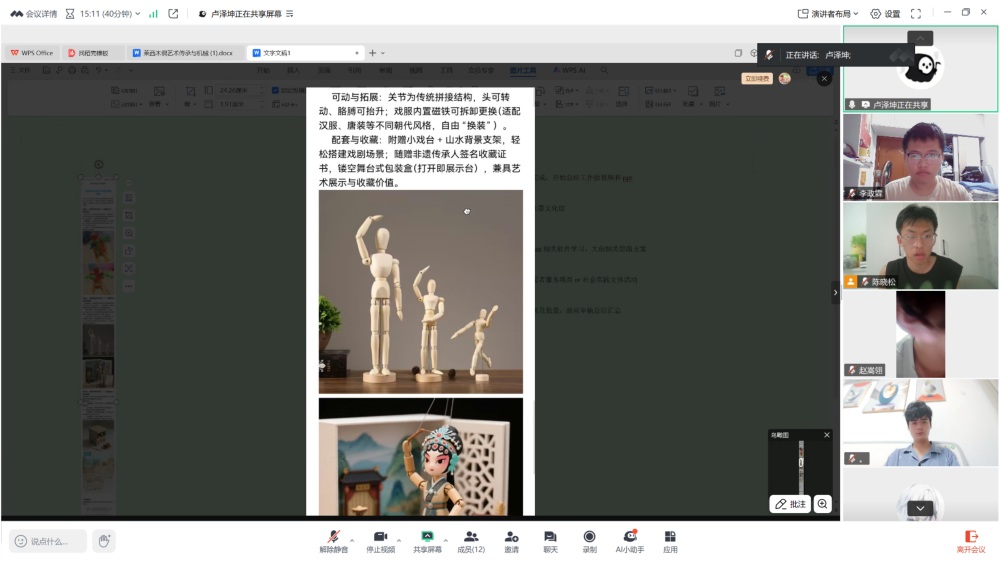1000x562 pixels.
Task: Start recording with 录制 icon
Action: coord(589,540)
